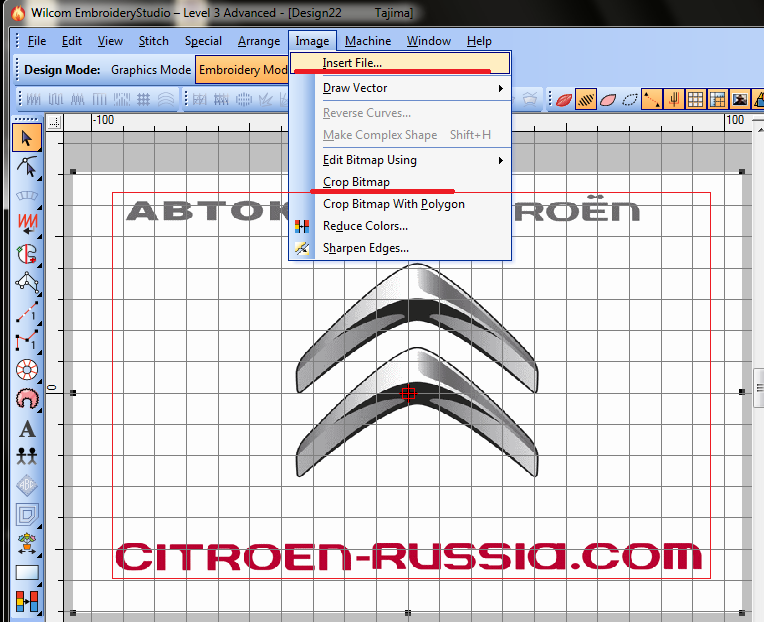Switch to Graphics Mode
The width and height of the screenshot is (764, 622).
tap(150, 70)
